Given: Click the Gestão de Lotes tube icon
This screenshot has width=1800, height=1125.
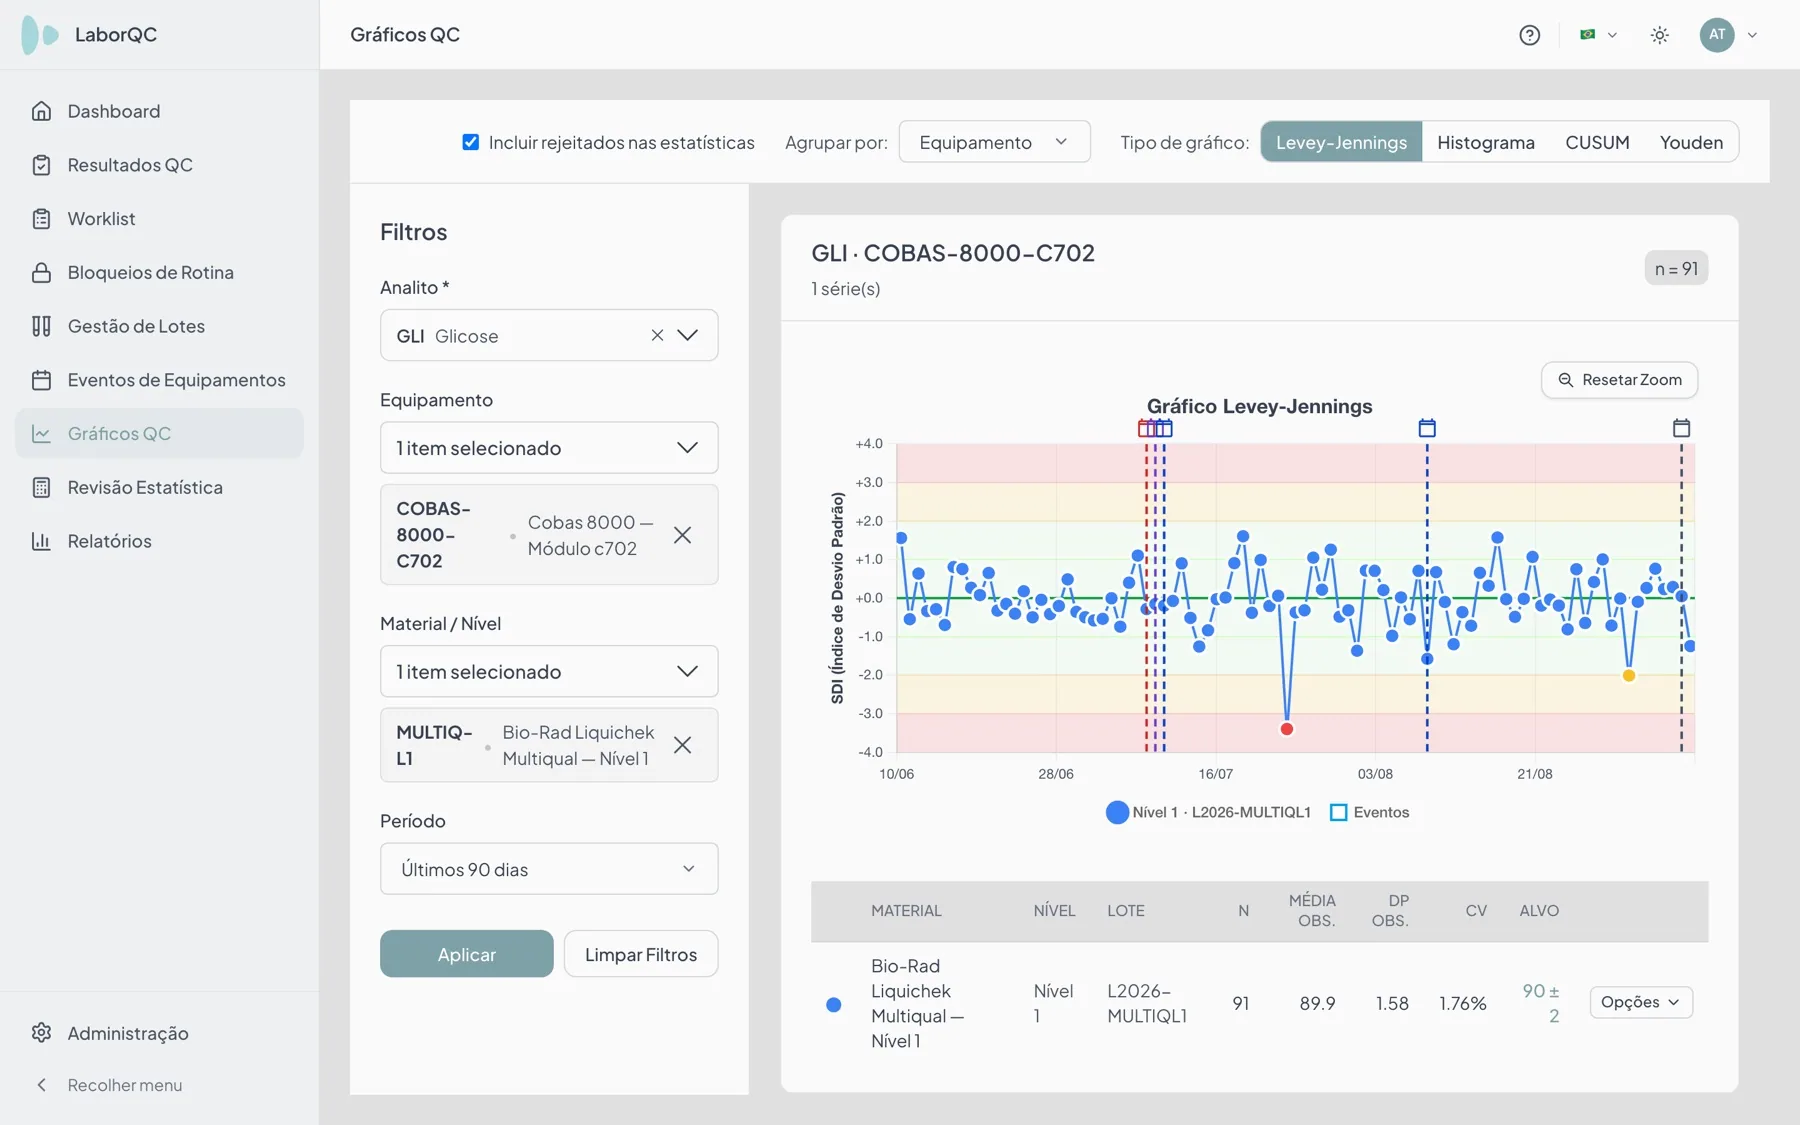Looking at the screenshot, I should 41,326.
